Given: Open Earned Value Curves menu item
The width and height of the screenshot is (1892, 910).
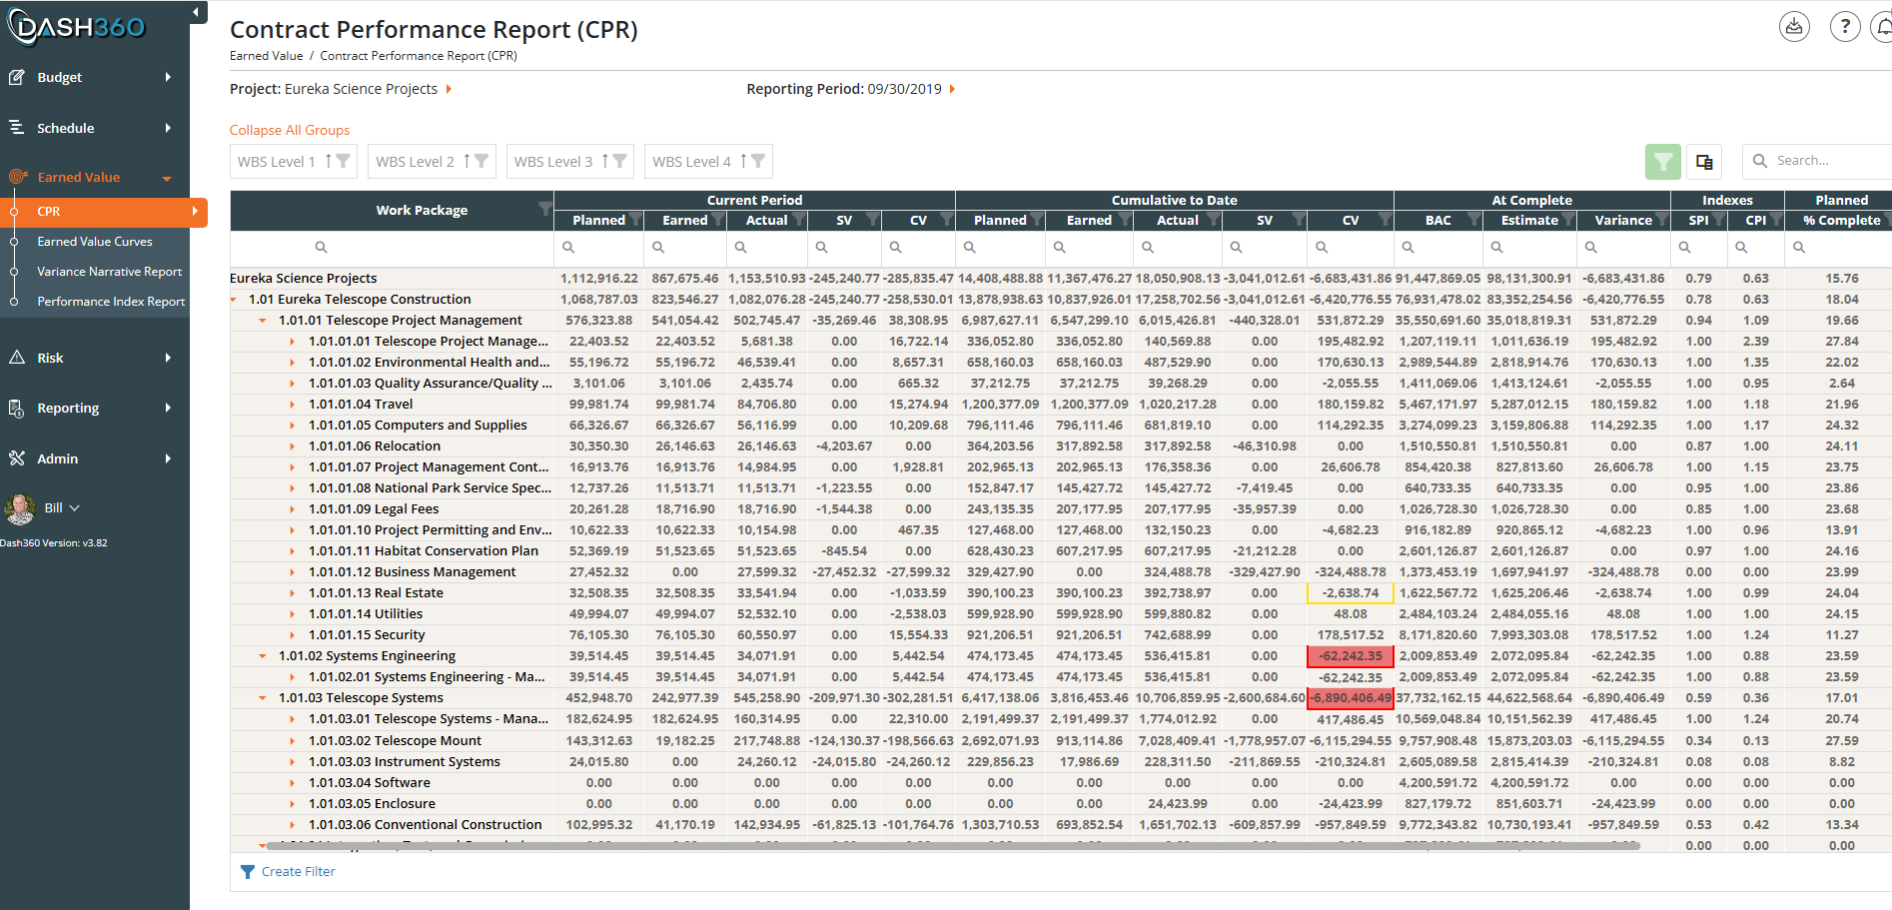Looking at the screenshot, I should point(95,241).
